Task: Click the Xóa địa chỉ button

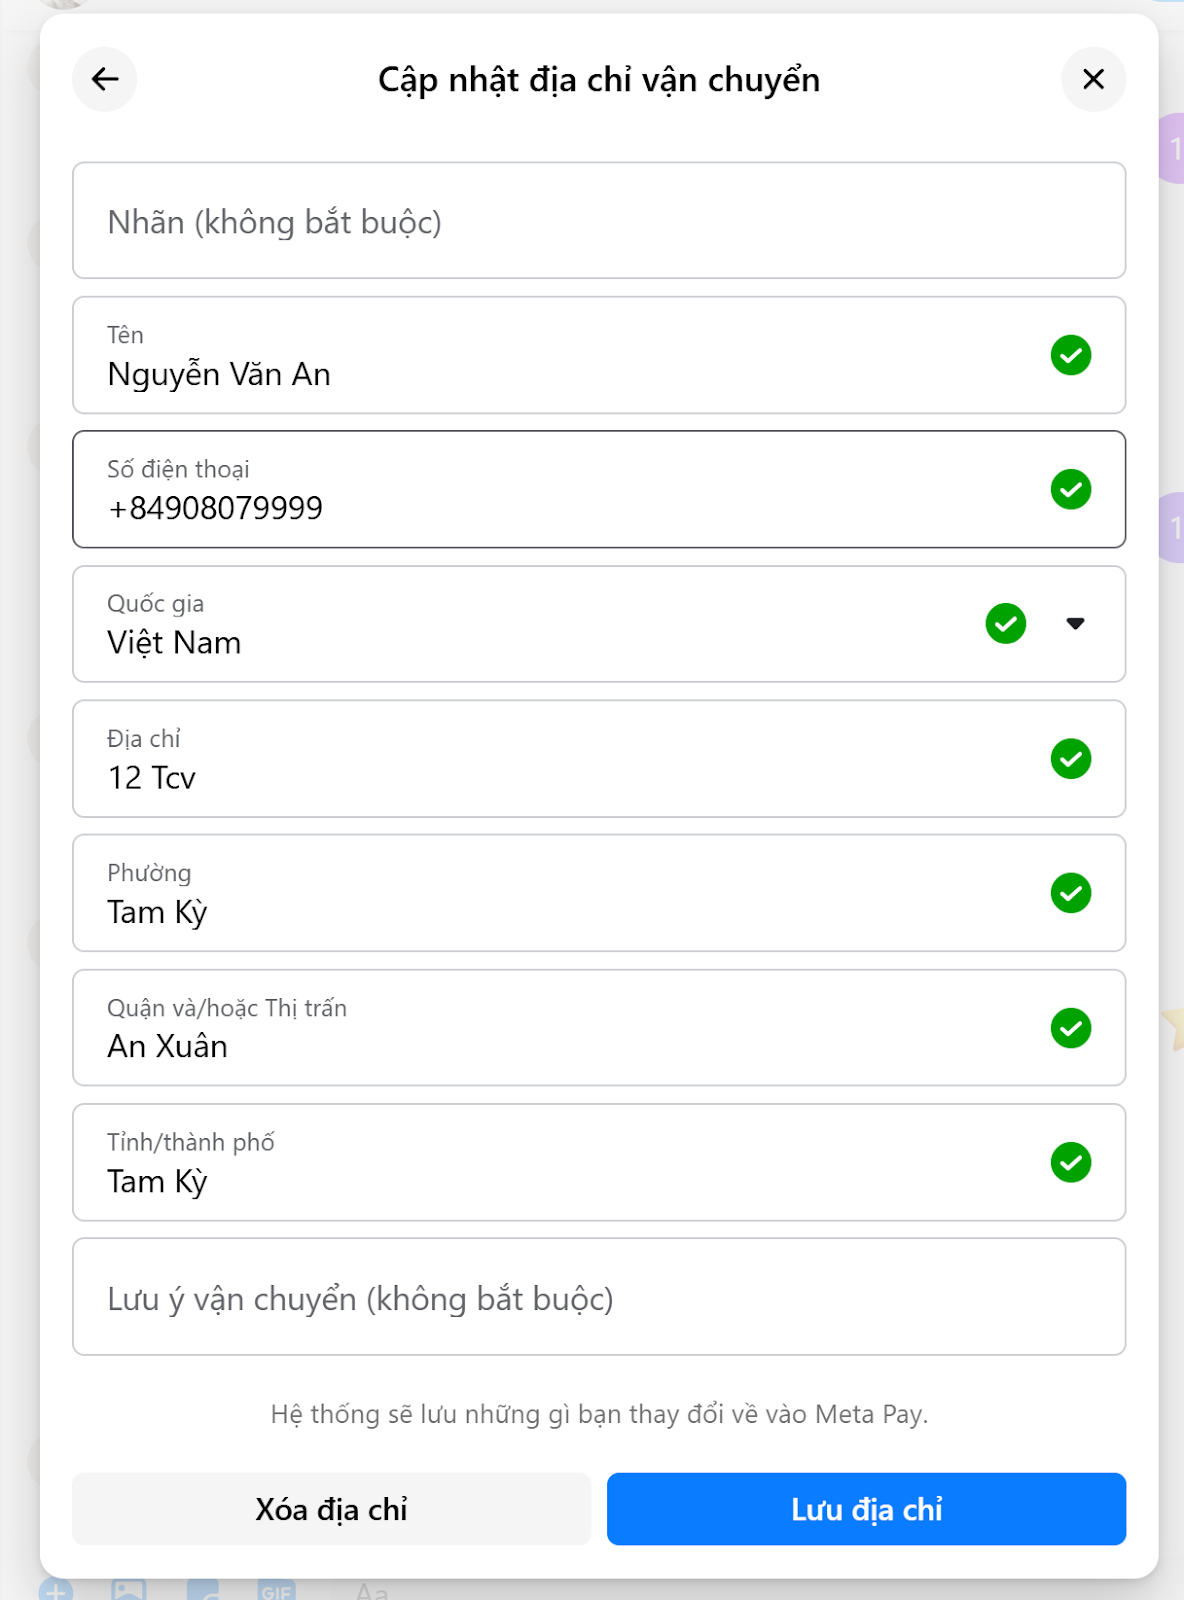Action: pyautogui.click(x=331, y=1509)
